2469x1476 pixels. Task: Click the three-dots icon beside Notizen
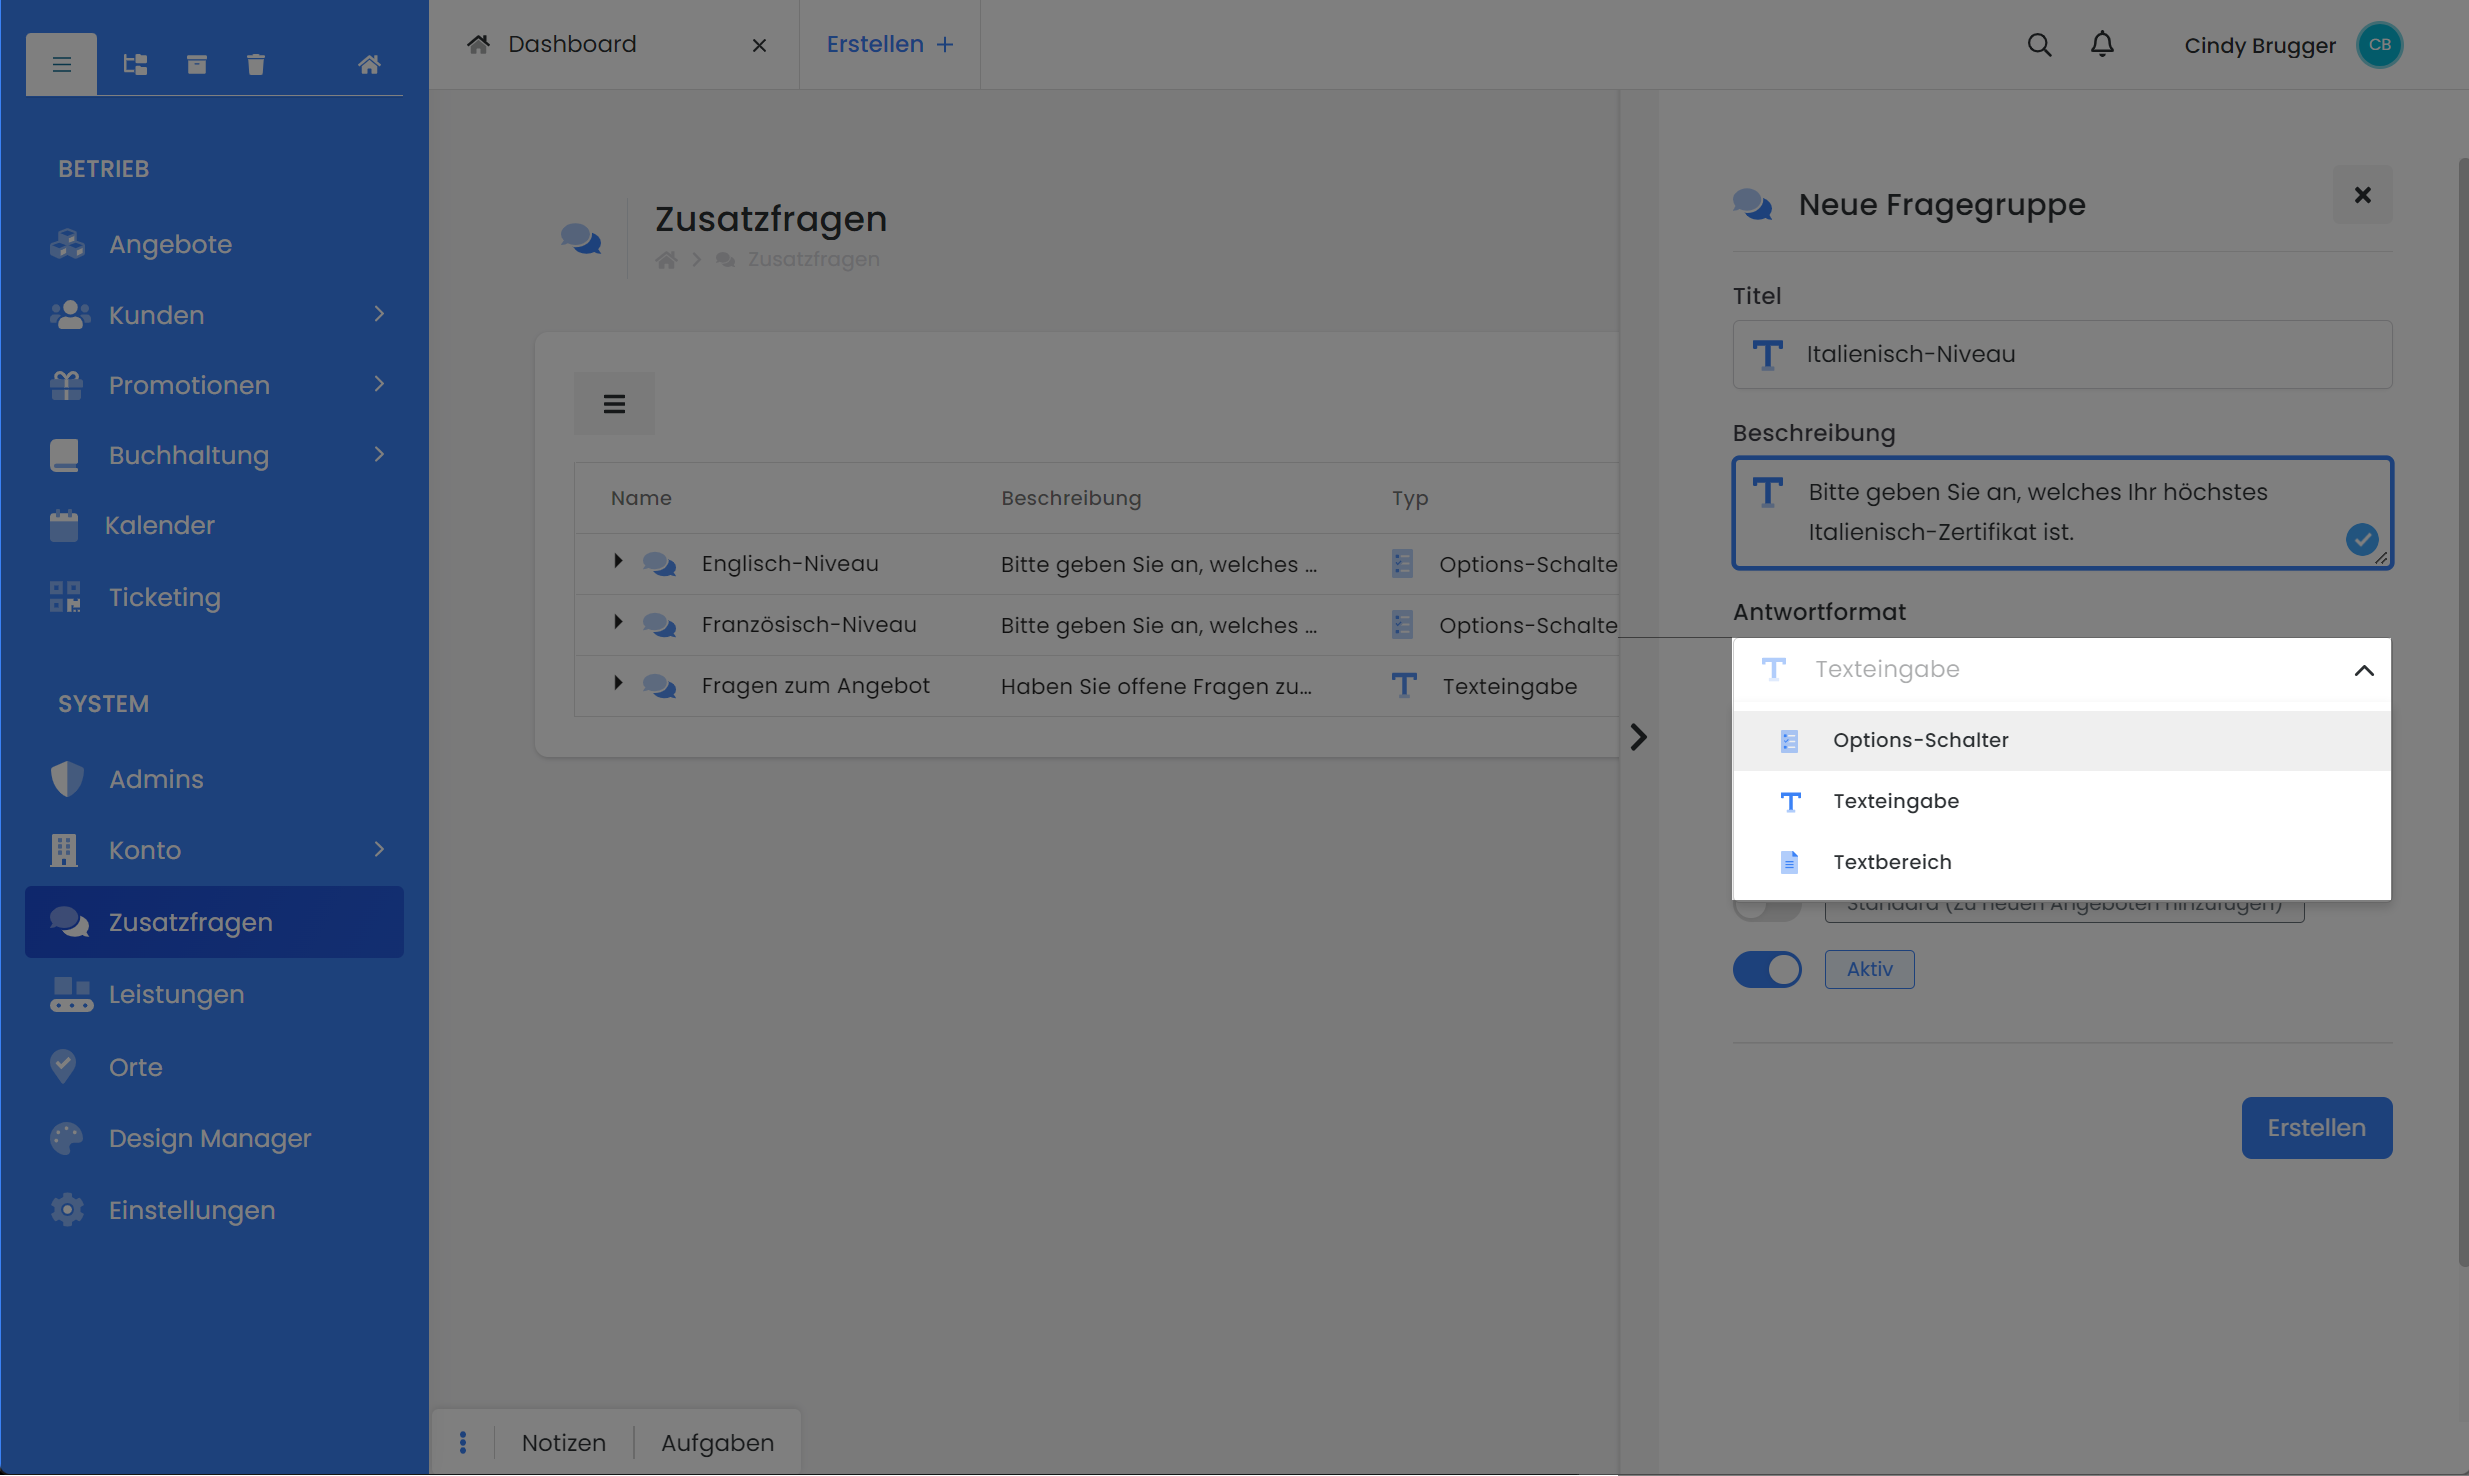[463, 1442]
